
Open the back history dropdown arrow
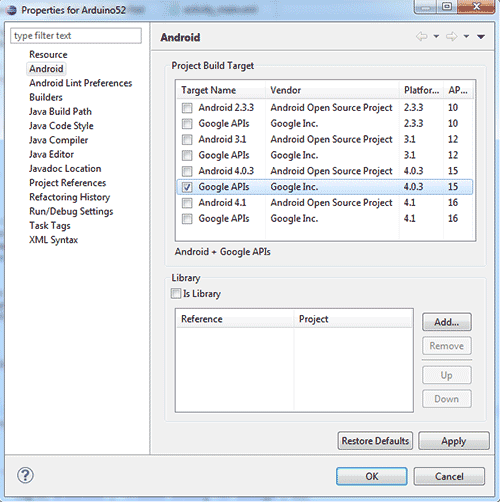pos(436,36)
